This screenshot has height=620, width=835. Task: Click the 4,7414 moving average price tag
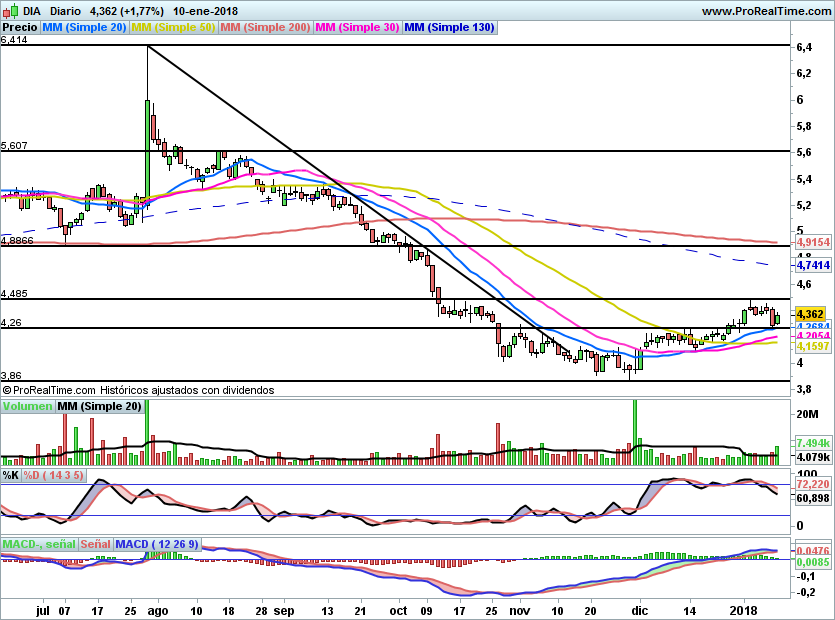click(813, 265)
